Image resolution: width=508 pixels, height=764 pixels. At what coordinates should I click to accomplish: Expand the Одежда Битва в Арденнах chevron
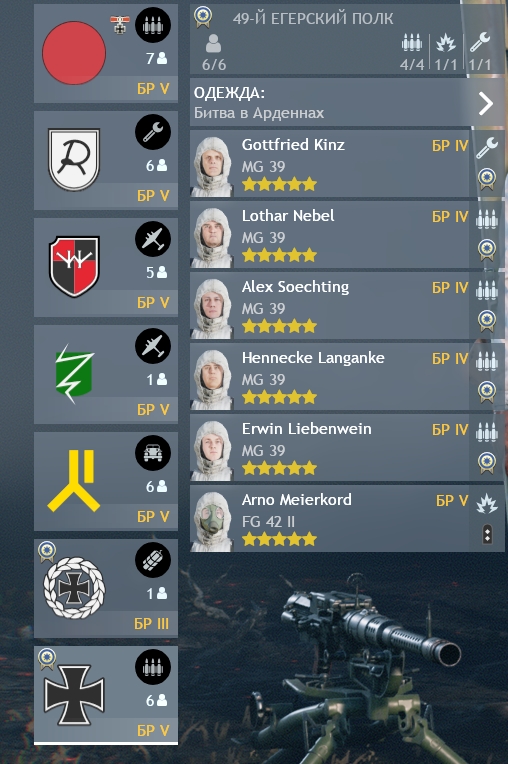pos(485,103)
